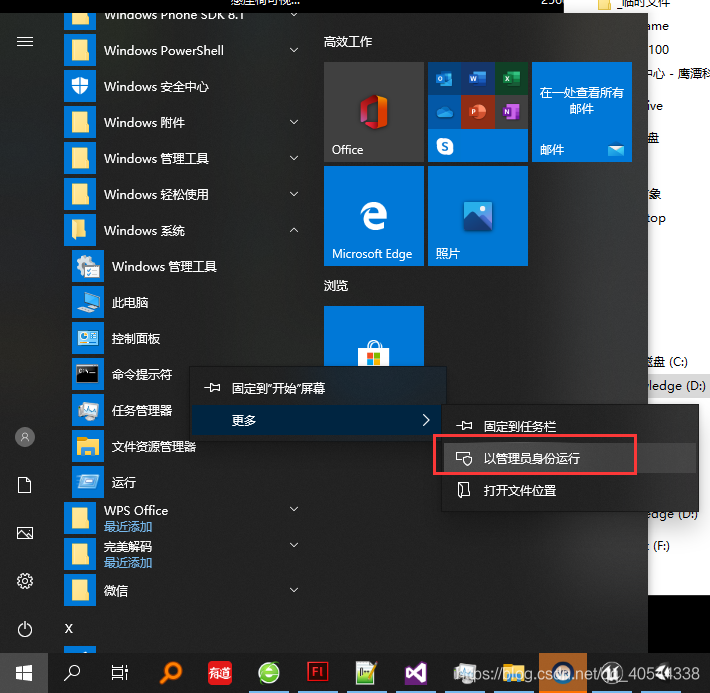Select 打开文件位置 in the submenu

[x=569, y=491]
